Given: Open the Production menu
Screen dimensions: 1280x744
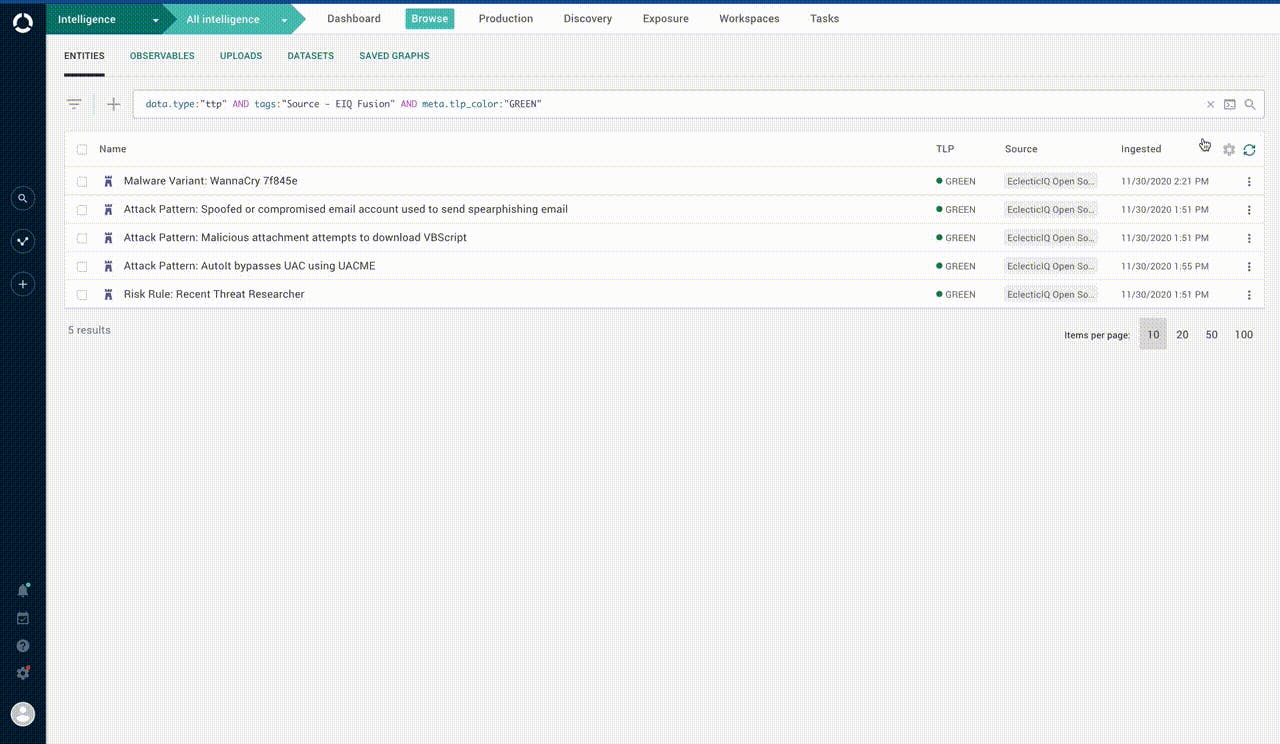Looking at the screenshot, I should coord(506,19).
